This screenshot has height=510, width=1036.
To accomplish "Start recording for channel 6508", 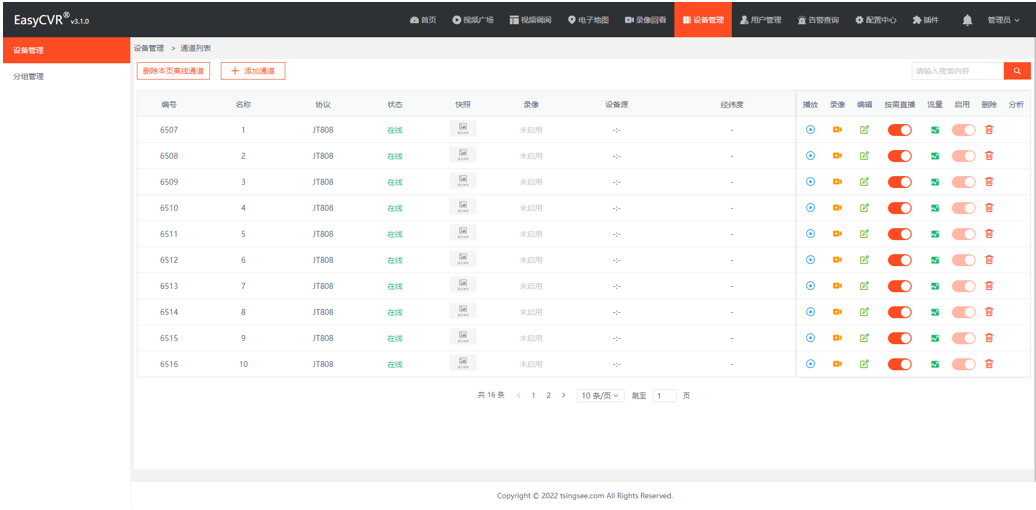I will click(837, 156).
